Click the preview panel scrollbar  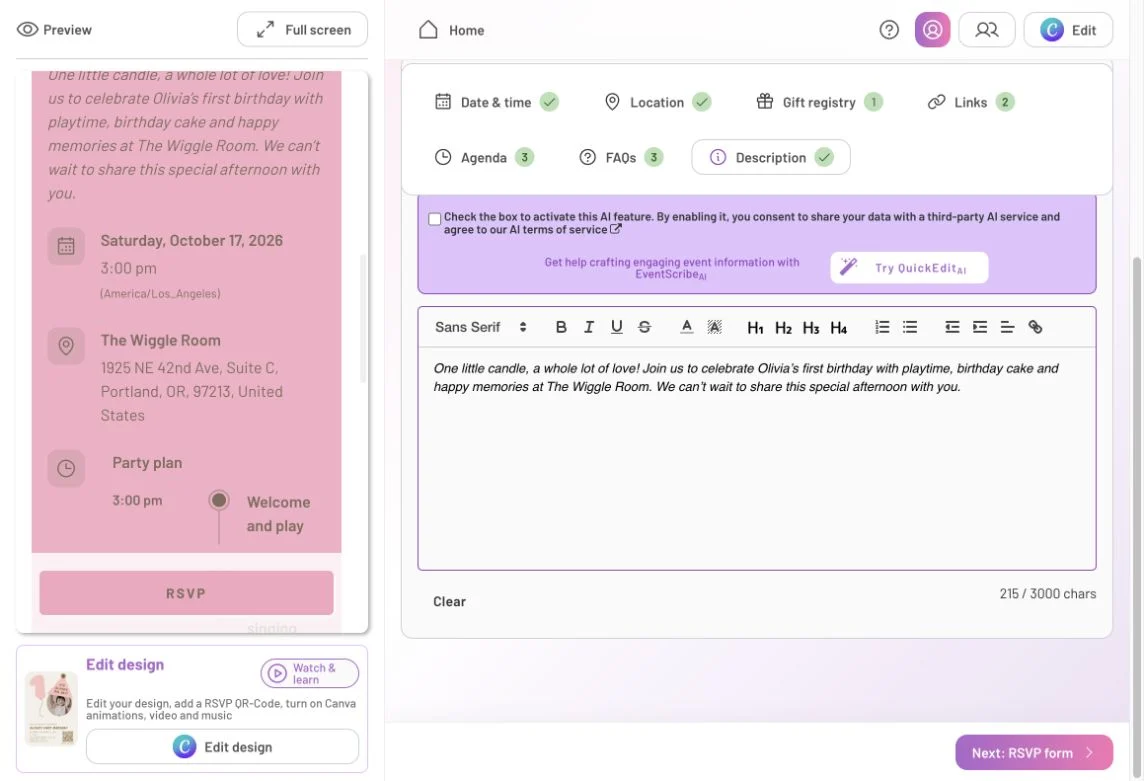(x=363, y=318)
